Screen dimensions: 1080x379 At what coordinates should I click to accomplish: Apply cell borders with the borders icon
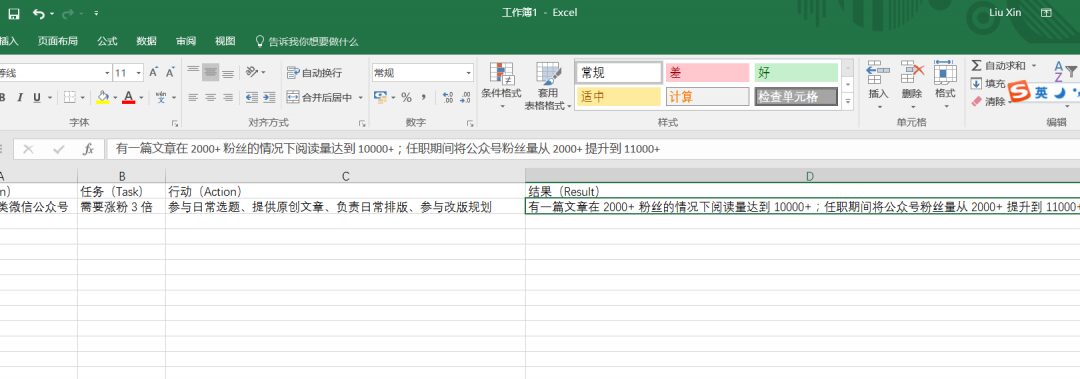click(70, 97)
